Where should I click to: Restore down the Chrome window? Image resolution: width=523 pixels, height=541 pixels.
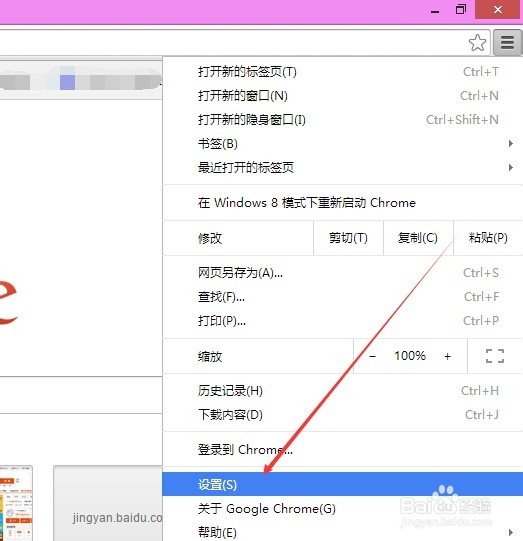(461, 10)
